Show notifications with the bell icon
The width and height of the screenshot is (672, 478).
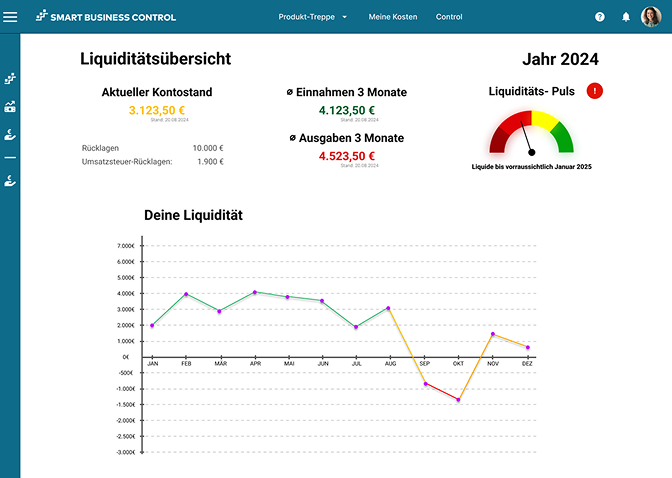click(x=626, y=17)
